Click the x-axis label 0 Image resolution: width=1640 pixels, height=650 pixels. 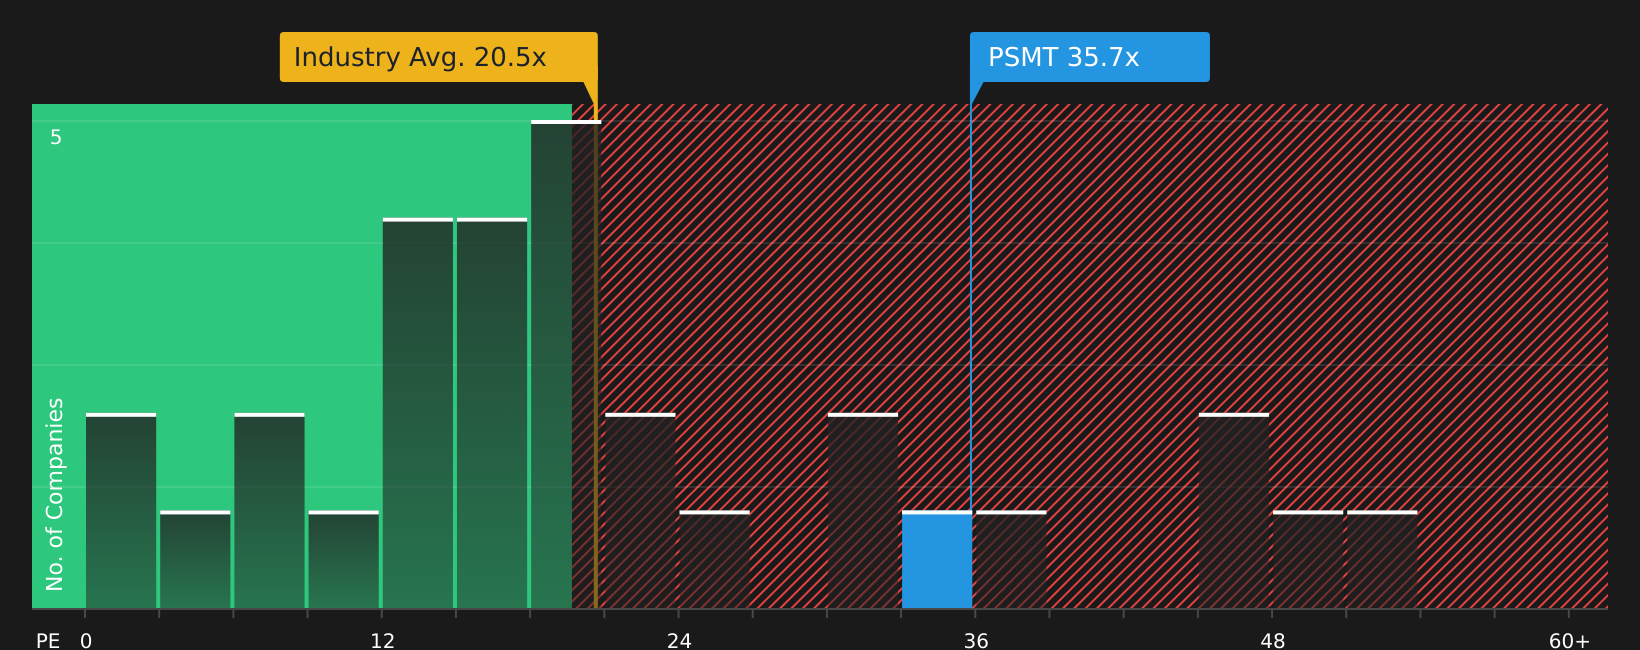point(86,641)
